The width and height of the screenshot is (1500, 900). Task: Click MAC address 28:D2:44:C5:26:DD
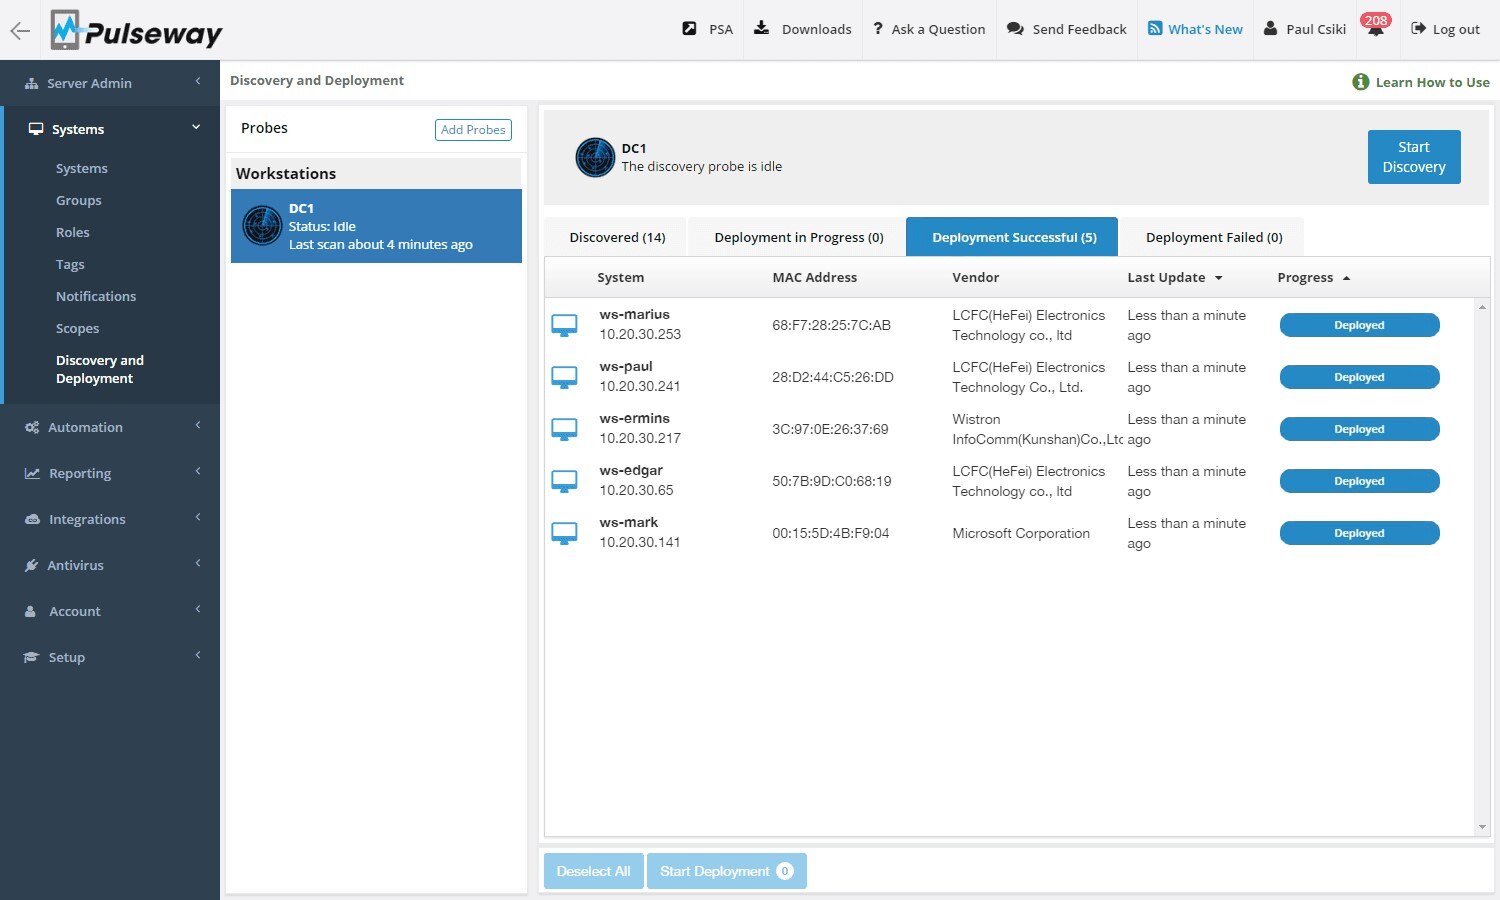pos(832,377)
